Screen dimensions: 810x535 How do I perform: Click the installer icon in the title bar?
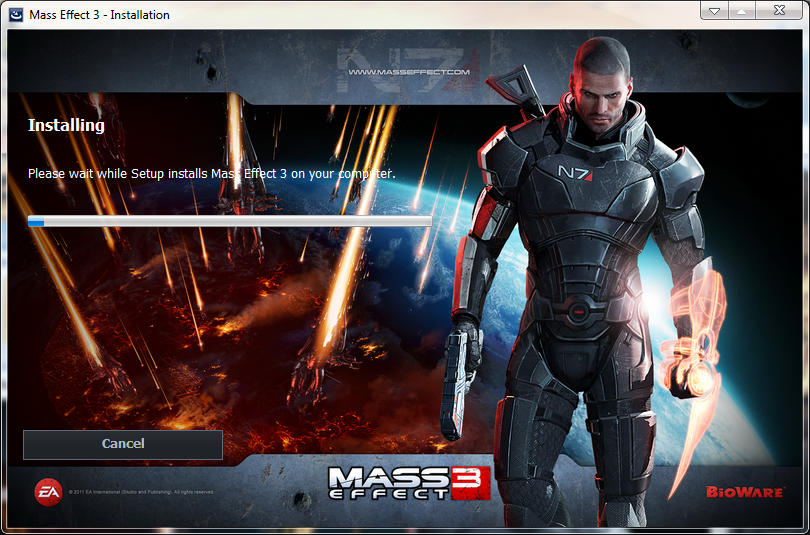point(16,14)
